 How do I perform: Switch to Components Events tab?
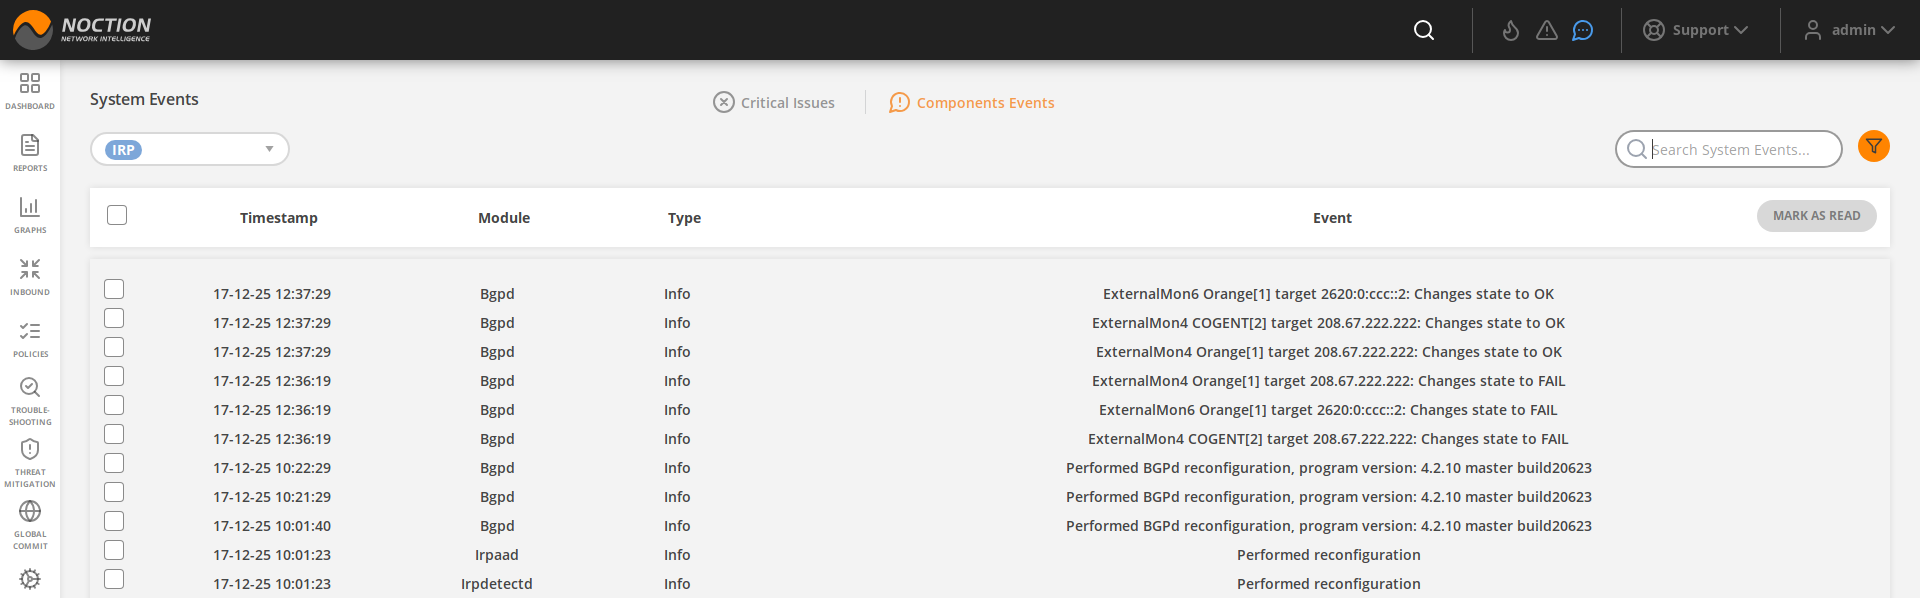(972, 102)
